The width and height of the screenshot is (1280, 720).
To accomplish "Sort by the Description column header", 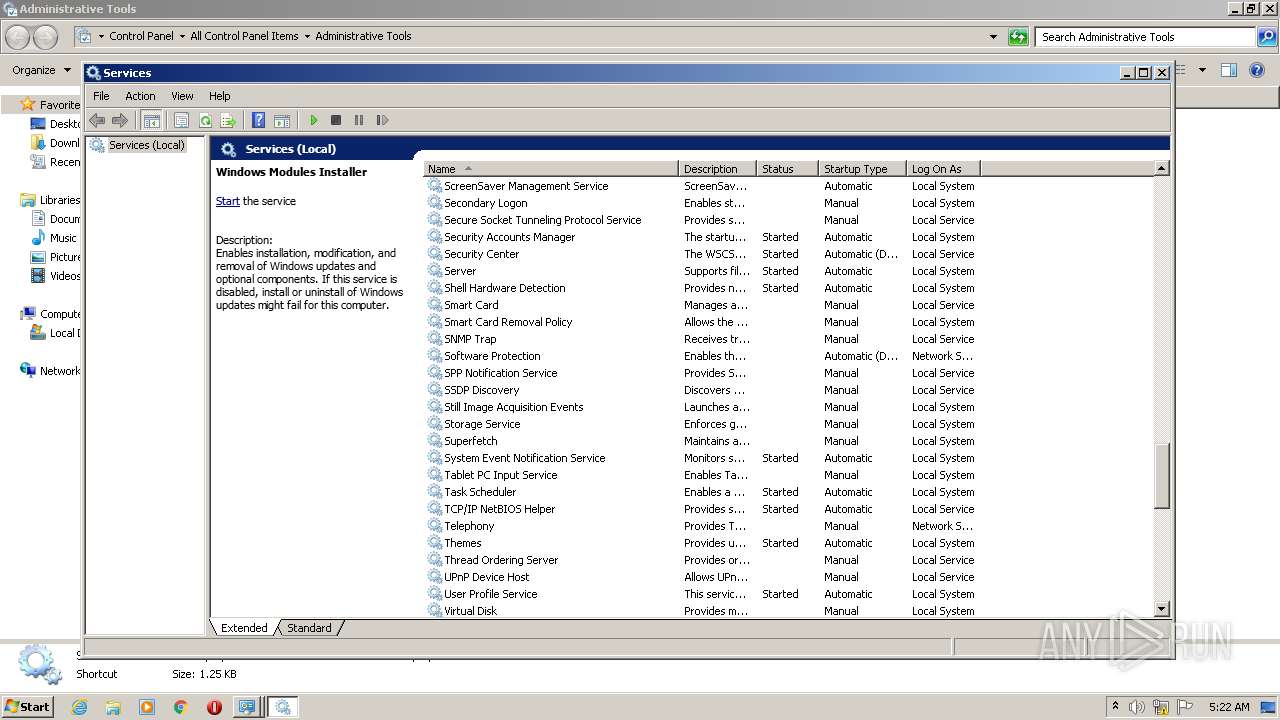I will [x=717, y=169].
